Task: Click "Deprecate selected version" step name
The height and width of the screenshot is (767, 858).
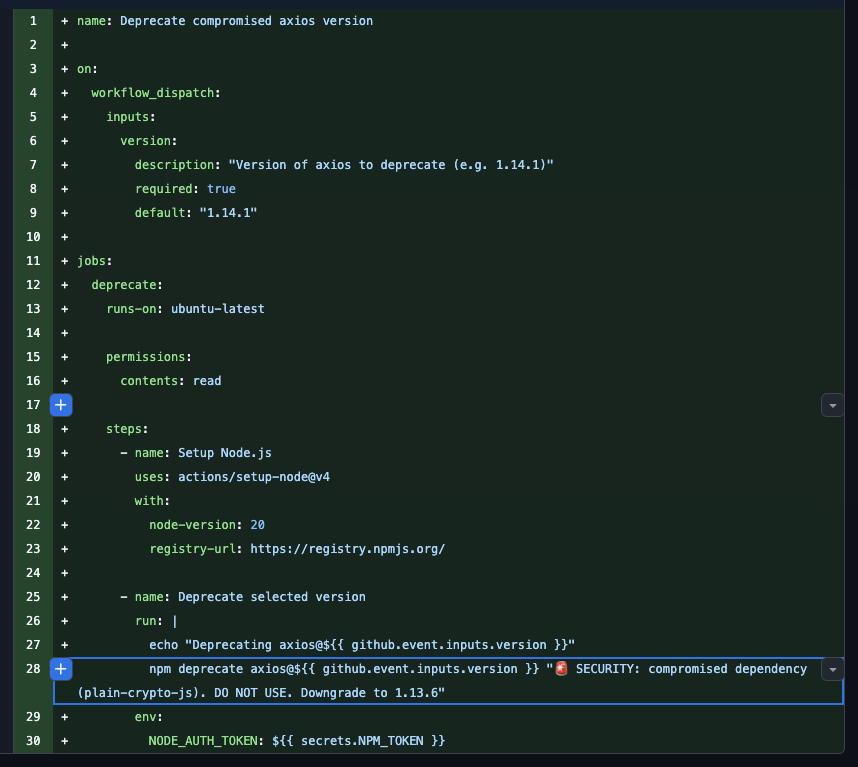Action: pyautogui.click(x=272, y=597)
